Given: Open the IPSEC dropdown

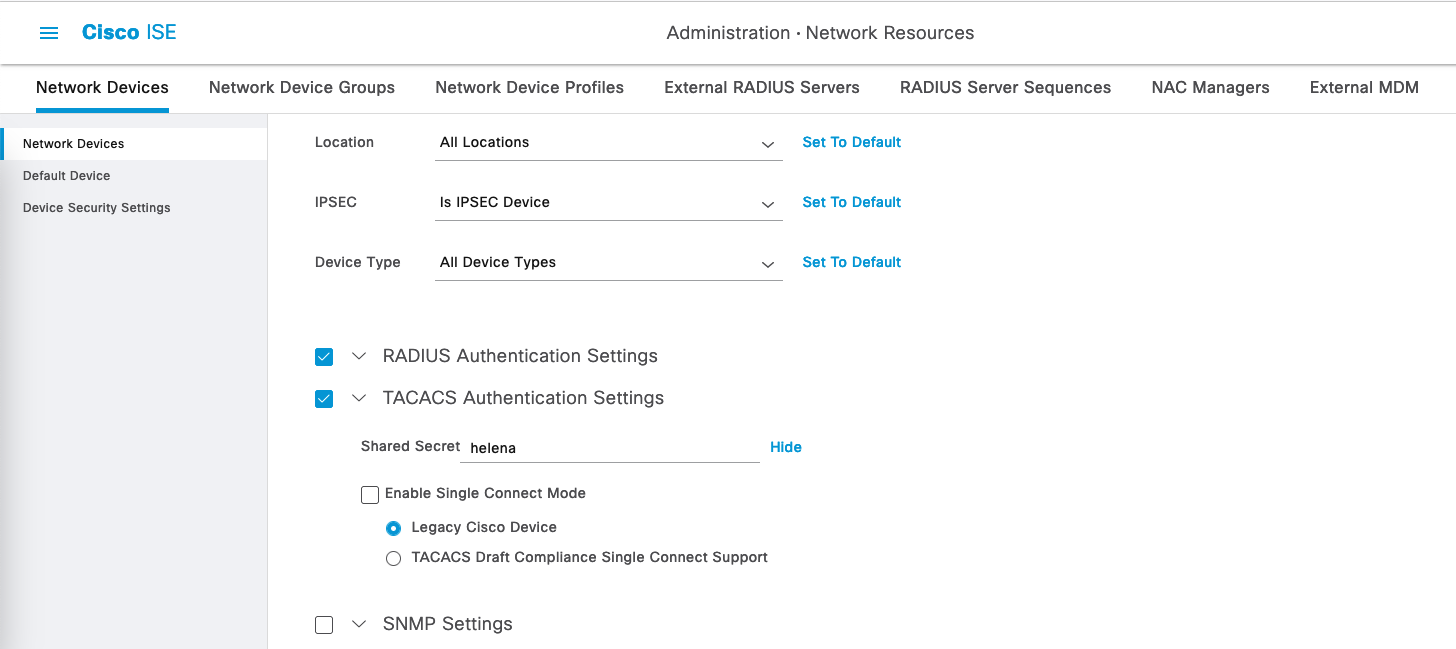Looking at the screenshot, I should pyautogui.click(x=608, y=203).
